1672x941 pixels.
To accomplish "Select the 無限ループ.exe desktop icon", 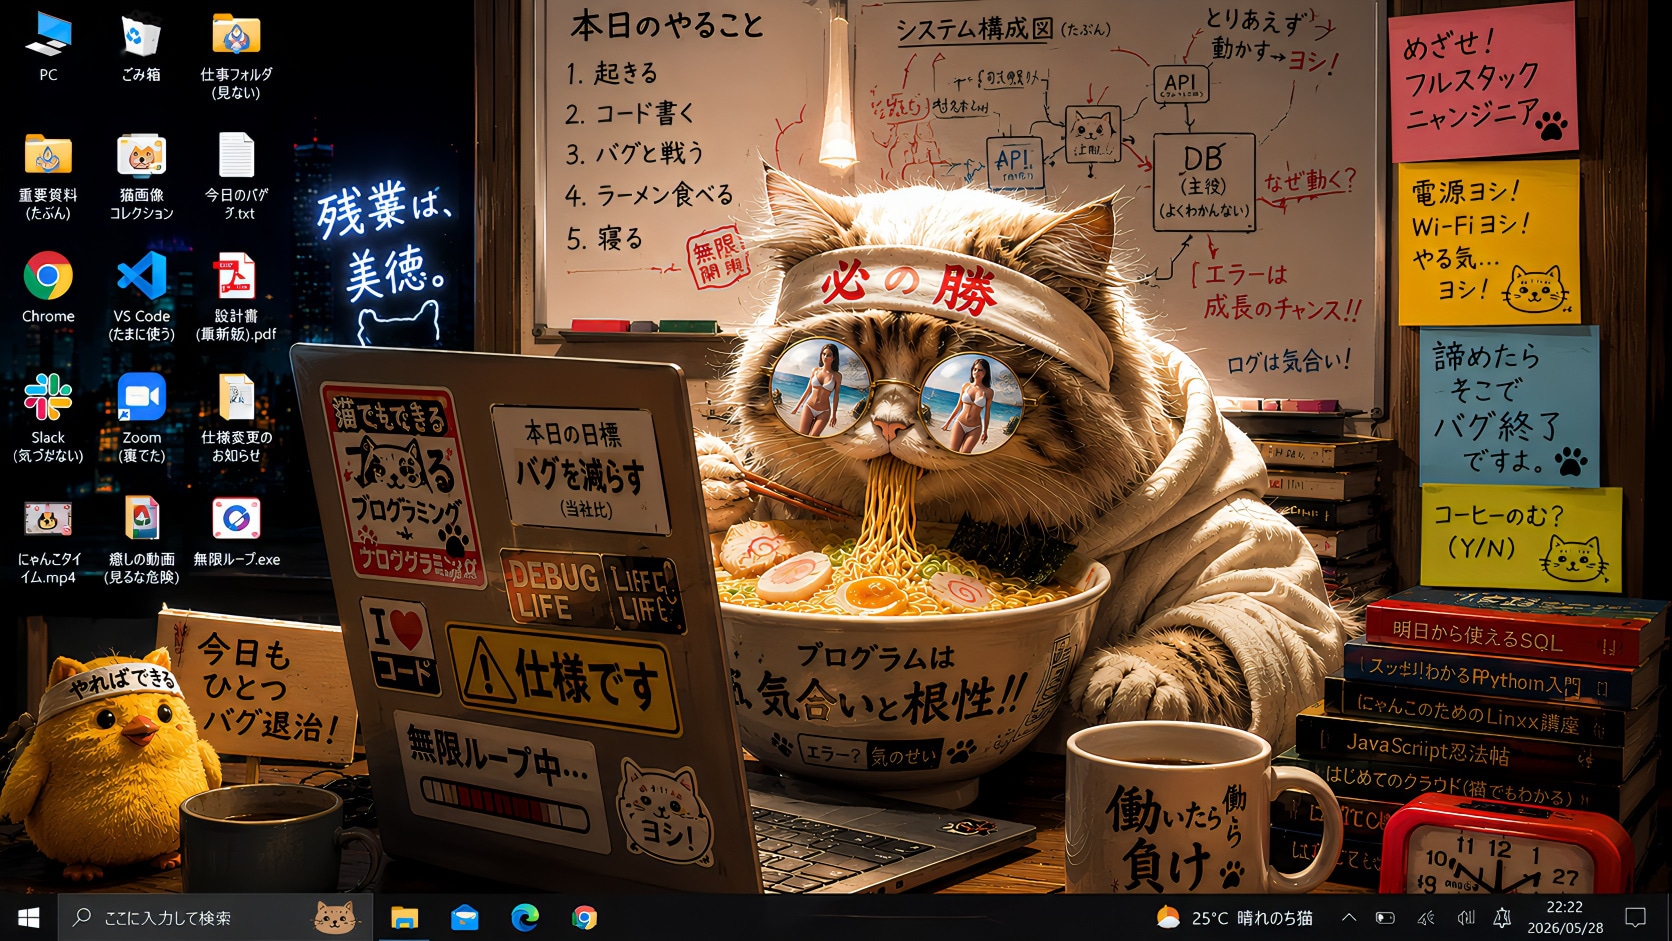I will [236, 532].
